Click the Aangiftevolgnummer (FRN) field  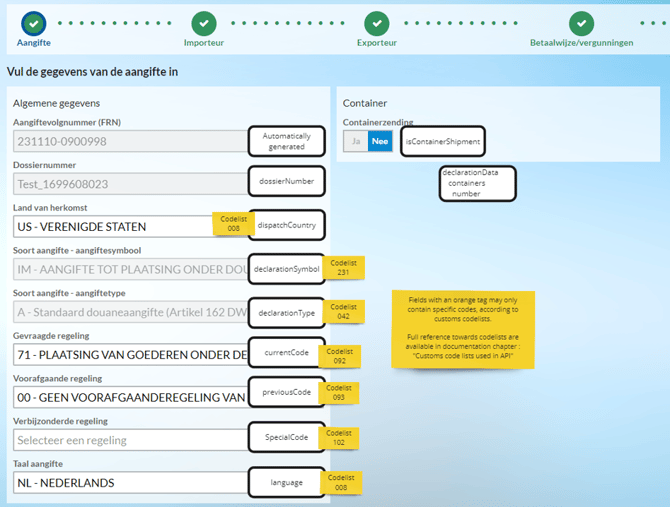131,141
